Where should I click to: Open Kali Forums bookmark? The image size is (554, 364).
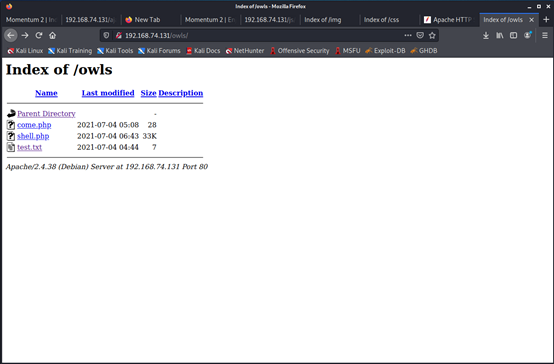159,51
